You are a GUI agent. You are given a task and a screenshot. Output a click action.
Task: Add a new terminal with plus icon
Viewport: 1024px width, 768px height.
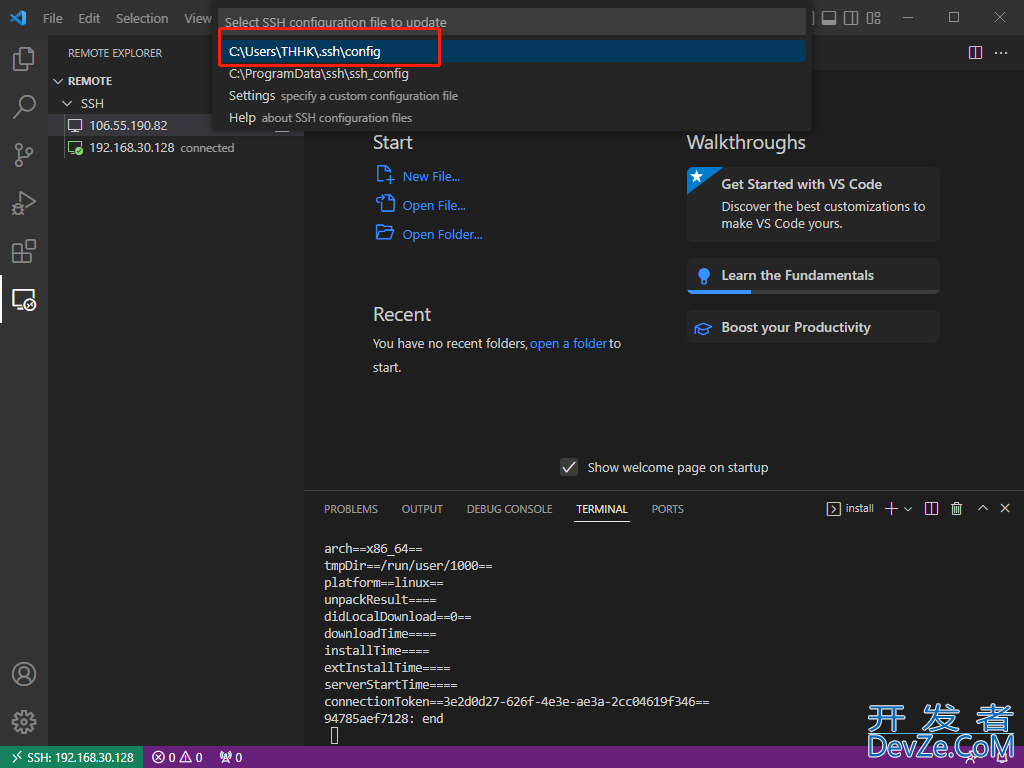pyautogui.click(x=891, y=509)
